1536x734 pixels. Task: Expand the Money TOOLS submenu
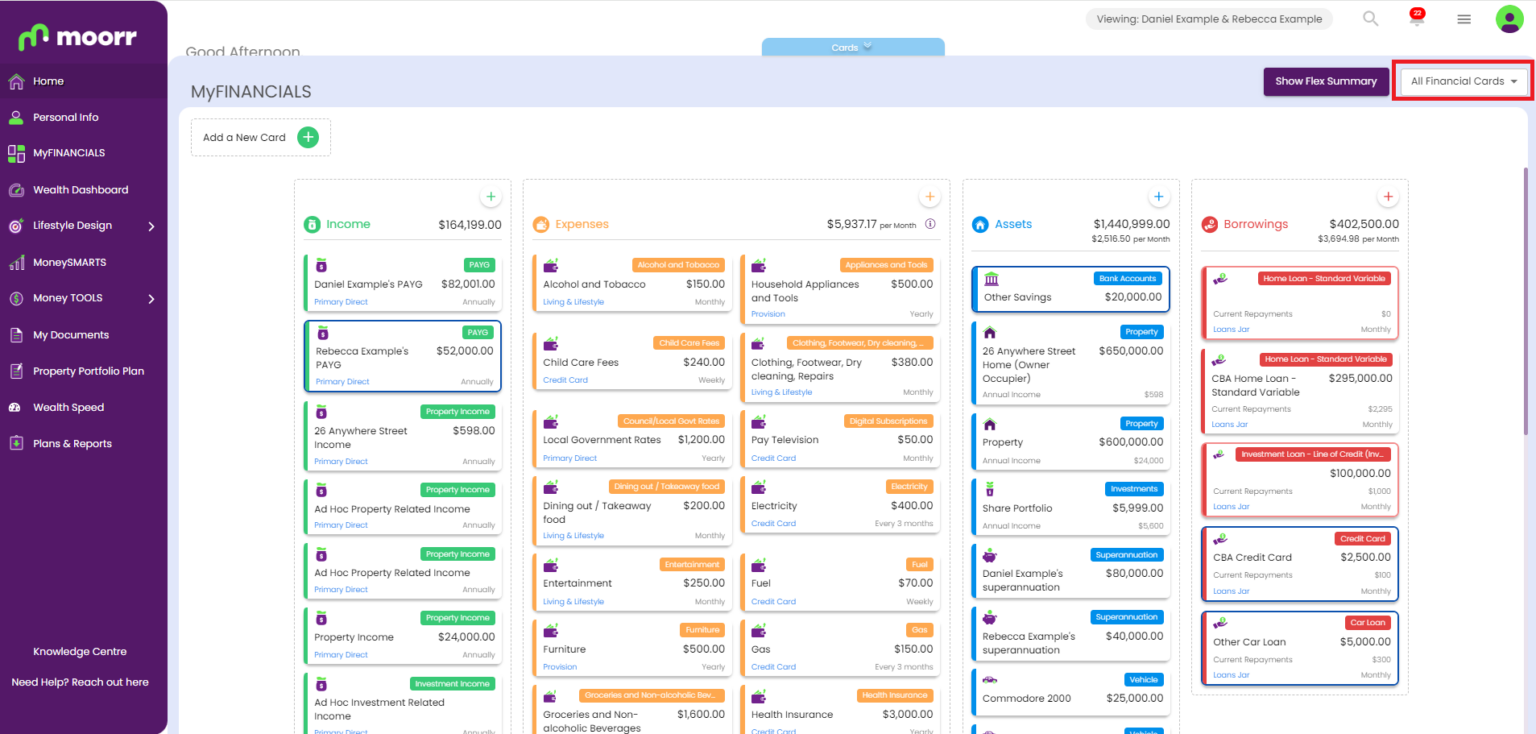point(151,299)
